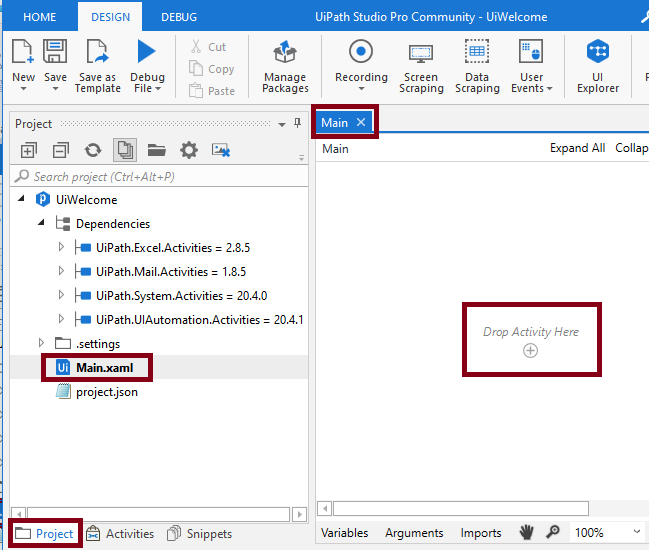Expand UiPath.Mail.Activities dependency
The image size is (649, 550).
point(61,271)
